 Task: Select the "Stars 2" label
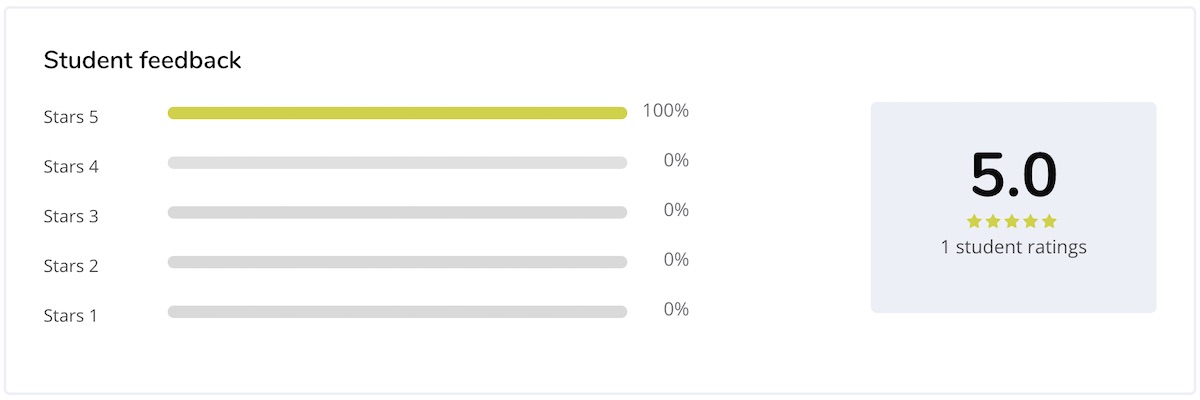(x=71, y=266)
